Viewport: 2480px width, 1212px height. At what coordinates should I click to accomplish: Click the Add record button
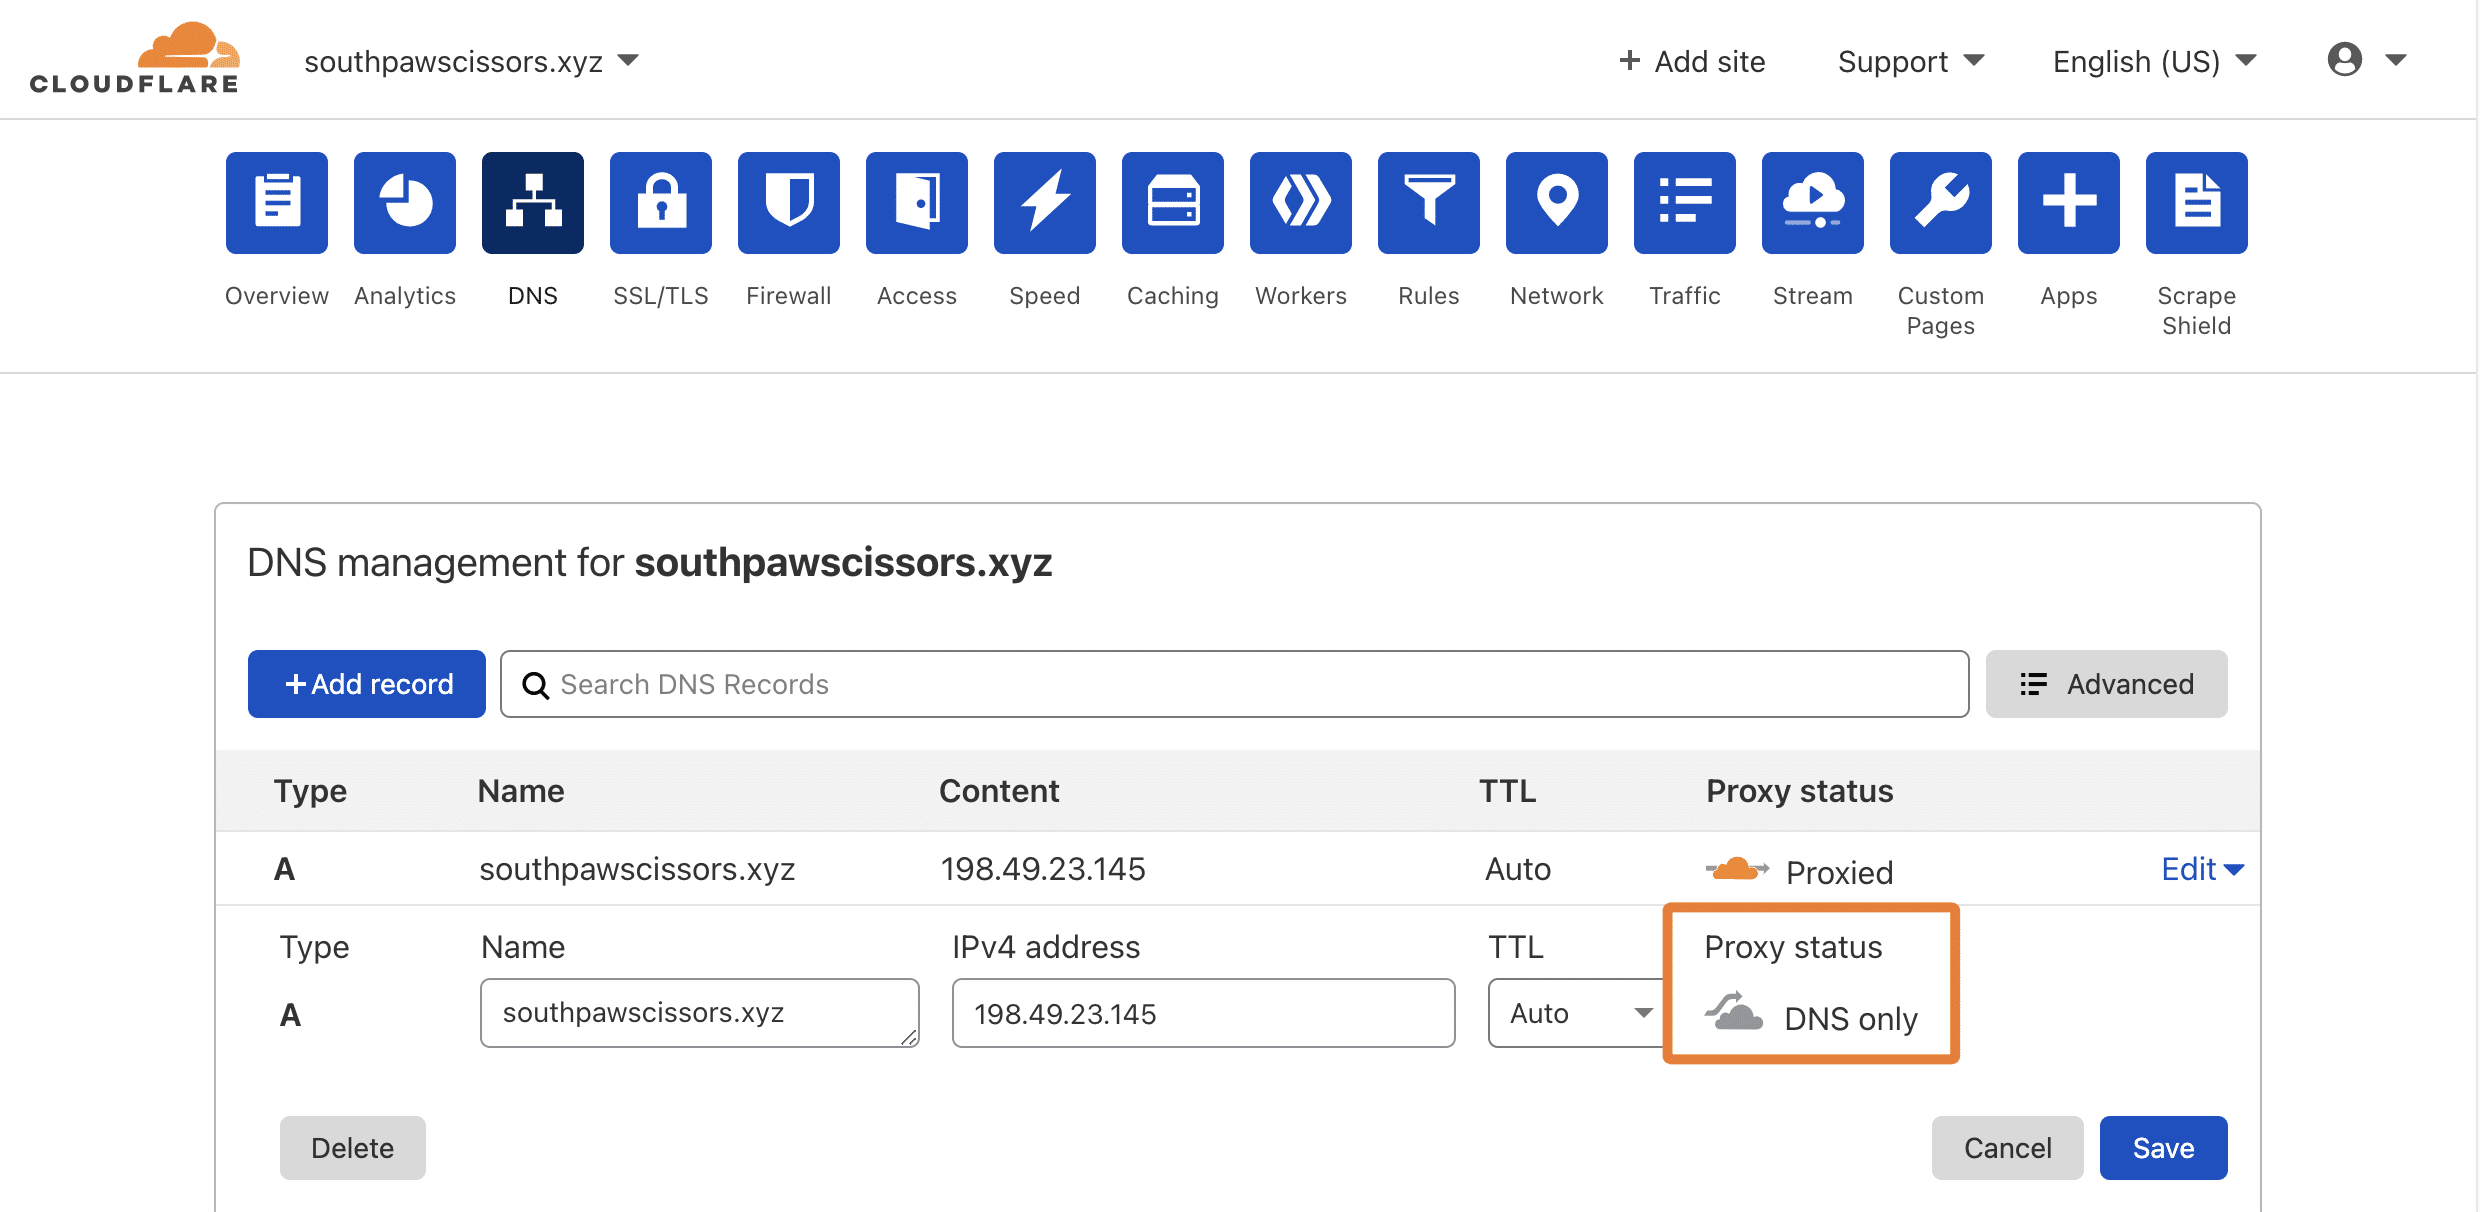click(x=367, y=684)
